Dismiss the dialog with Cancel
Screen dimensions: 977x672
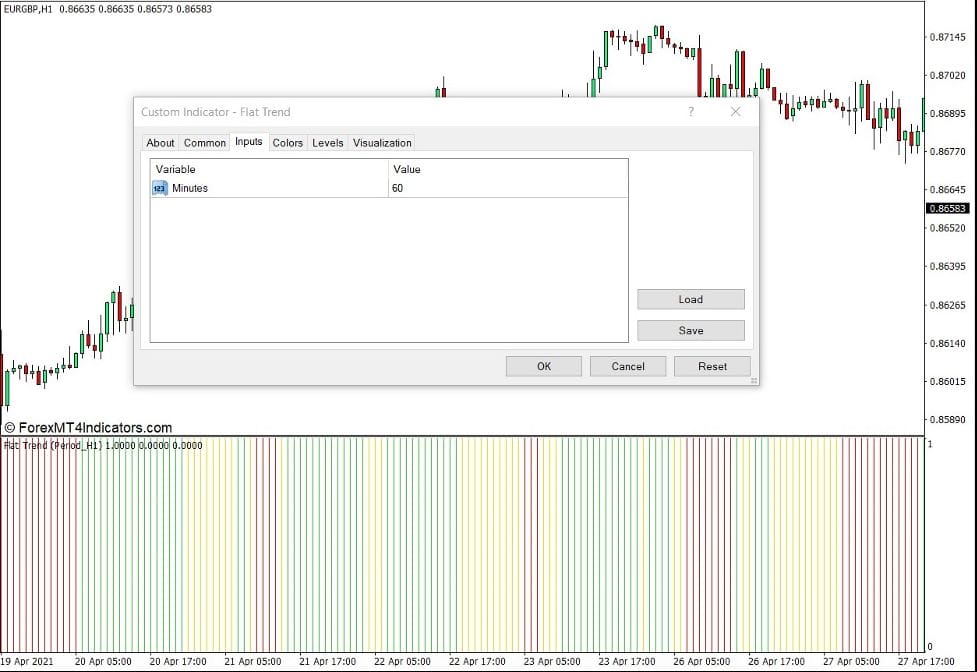pos(628,366)
